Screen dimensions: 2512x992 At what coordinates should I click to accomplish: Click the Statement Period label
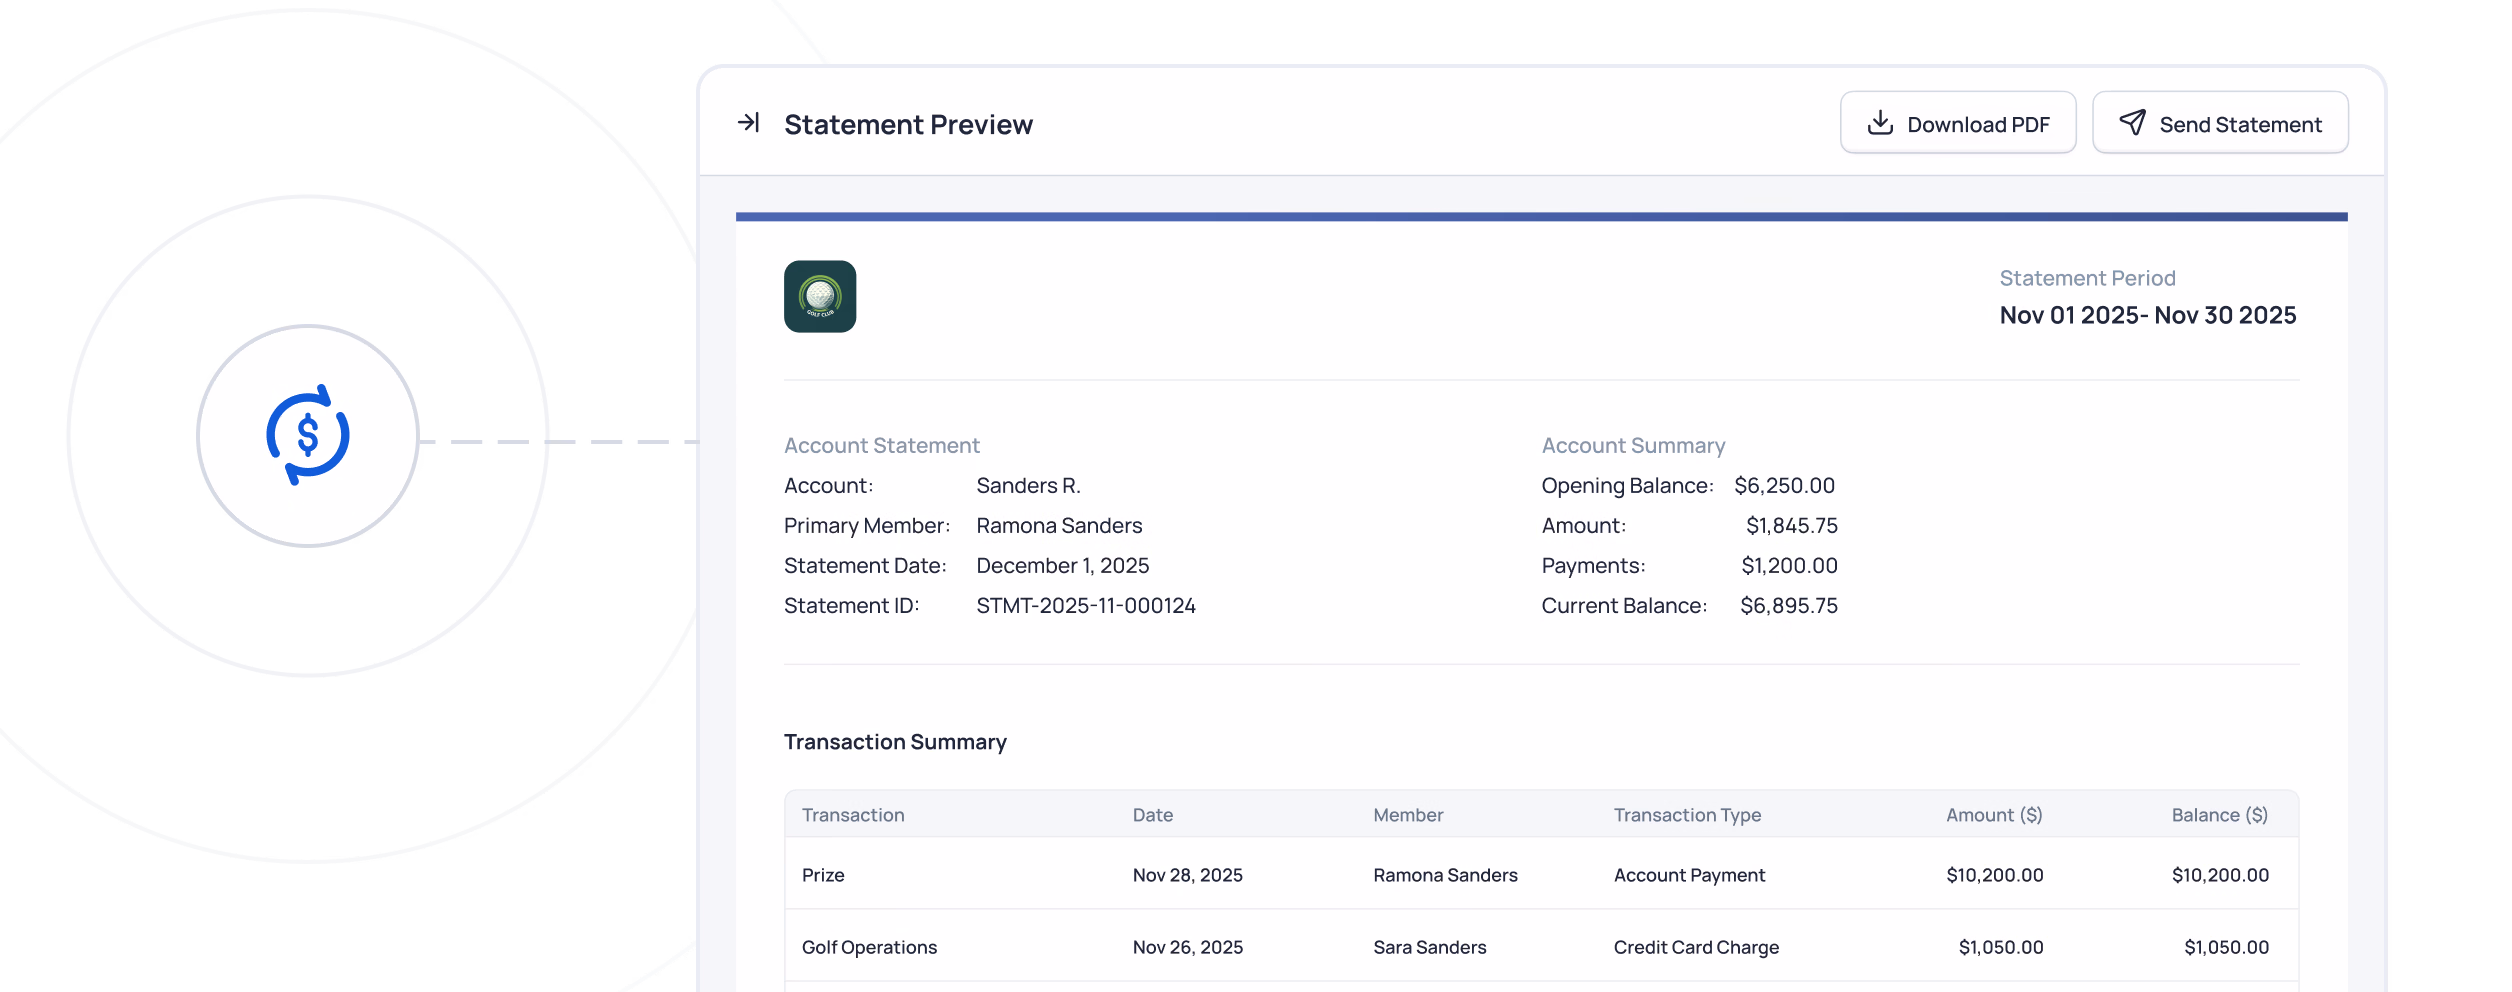coord(2087,278)
